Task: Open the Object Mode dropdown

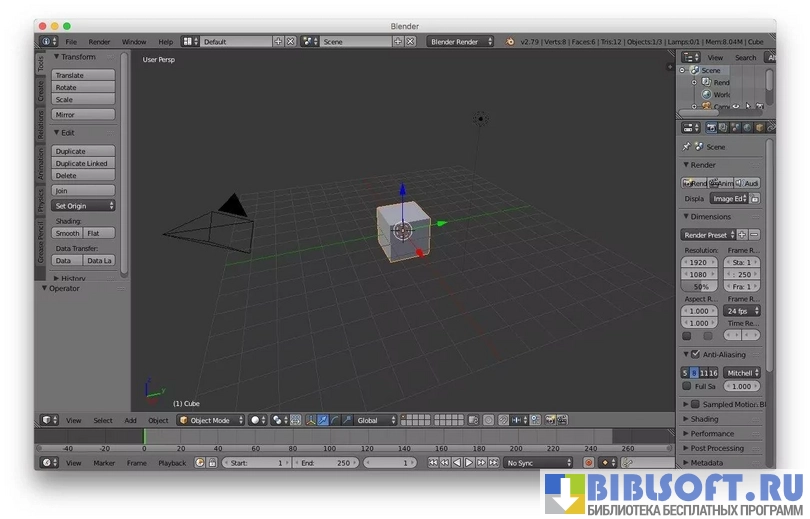Action: click(211, 420)
